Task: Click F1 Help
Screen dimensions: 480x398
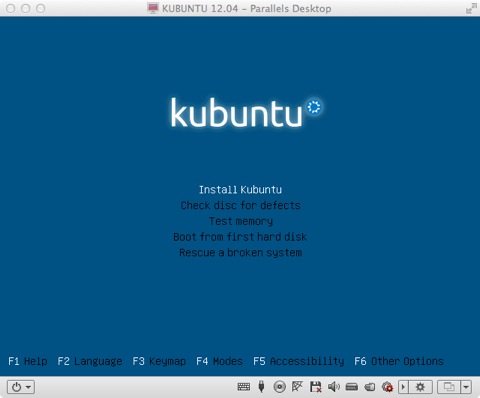Action: (x=28, y=361)
